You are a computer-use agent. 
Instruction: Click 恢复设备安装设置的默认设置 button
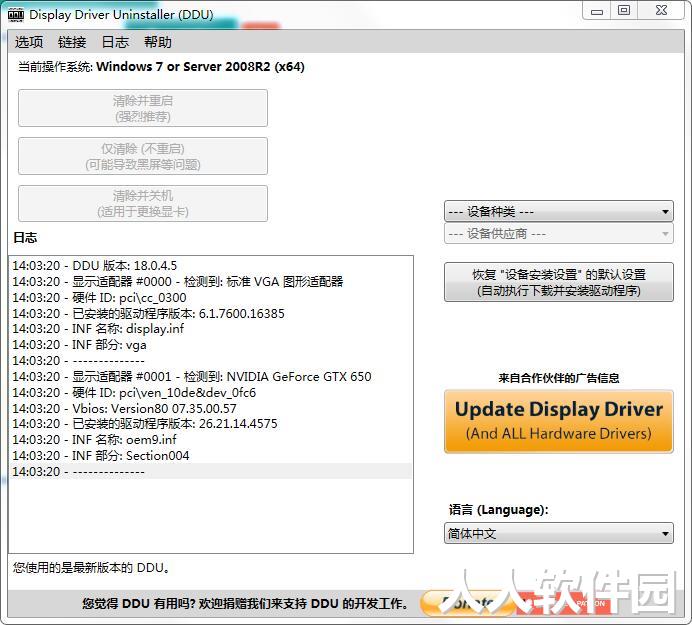pos(558,282)
